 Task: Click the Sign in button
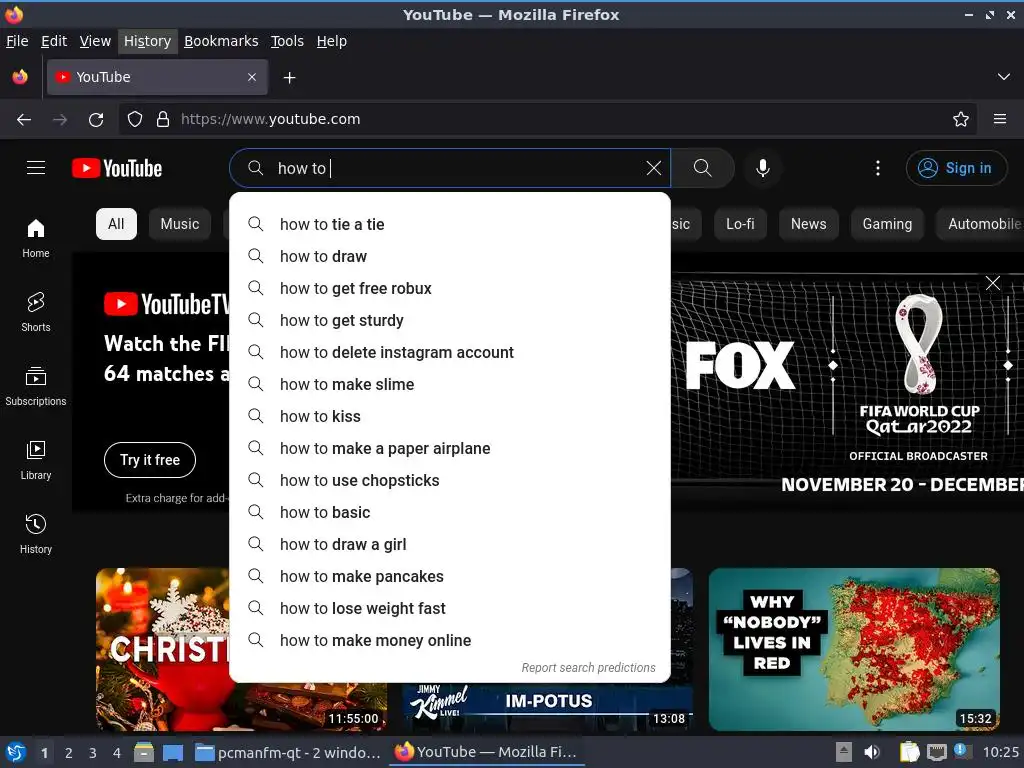click(956, 168)
